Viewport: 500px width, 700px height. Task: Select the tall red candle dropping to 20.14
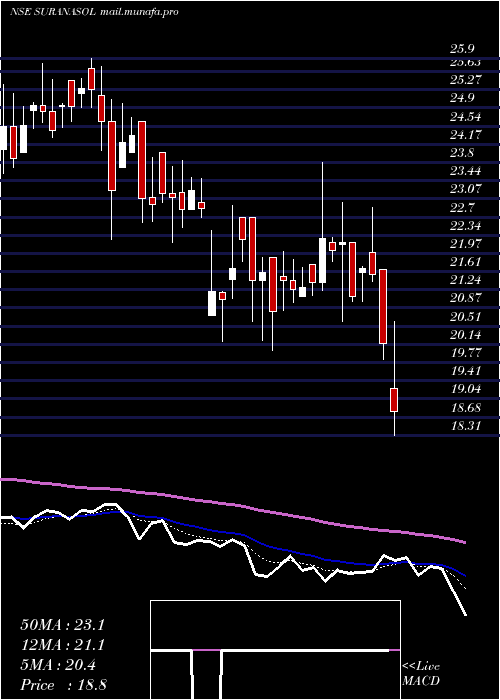[383, 307]
